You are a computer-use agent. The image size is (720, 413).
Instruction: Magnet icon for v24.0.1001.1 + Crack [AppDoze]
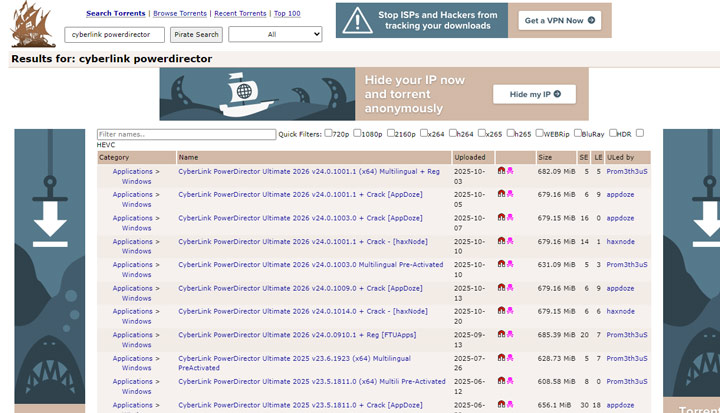501,194
